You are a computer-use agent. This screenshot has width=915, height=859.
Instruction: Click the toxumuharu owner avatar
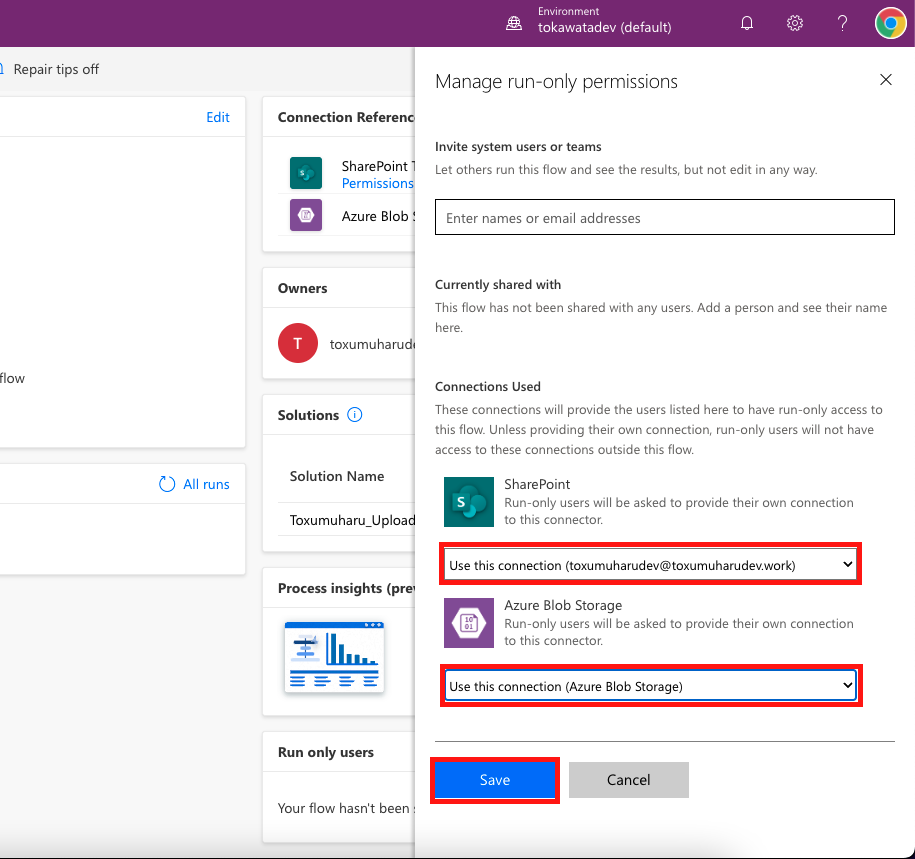point(296,343)
